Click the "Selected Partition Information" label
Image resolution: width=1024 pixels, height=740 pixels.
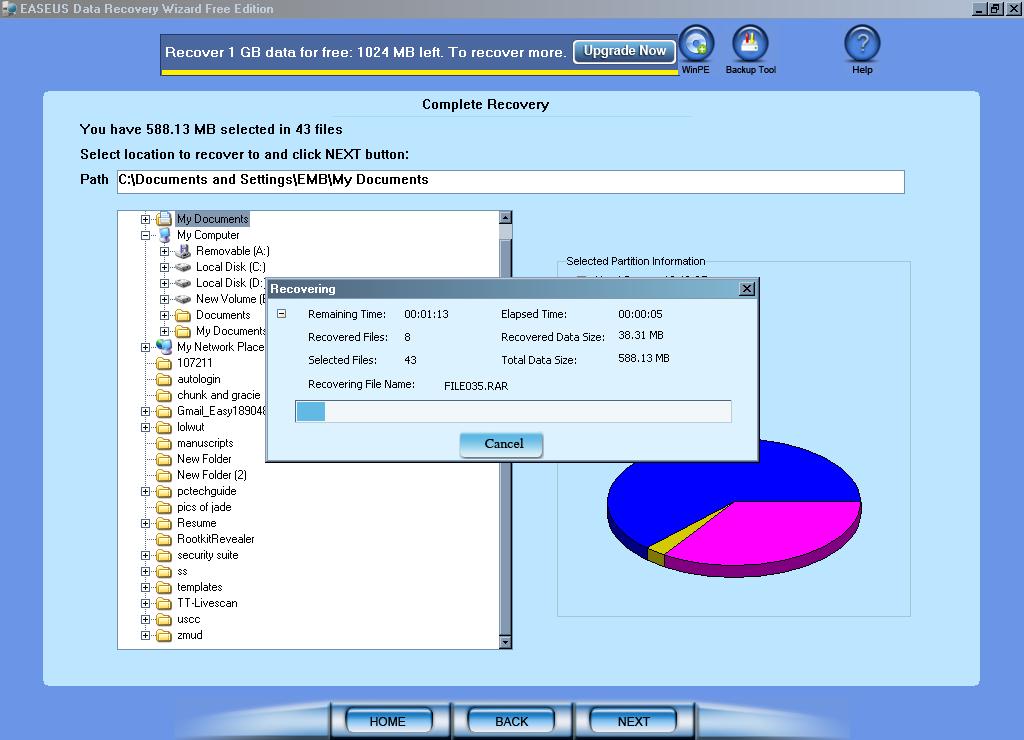(635, 261)
